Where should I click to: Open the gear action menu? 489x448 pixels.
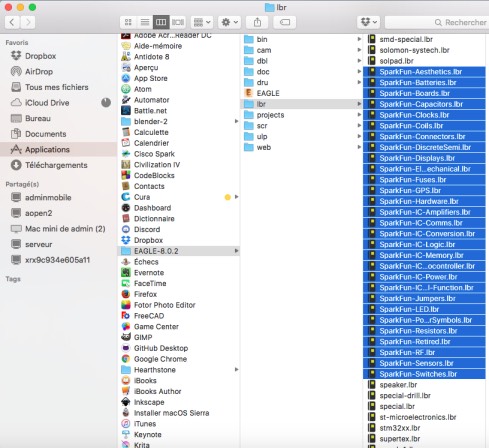pos(229,22)
